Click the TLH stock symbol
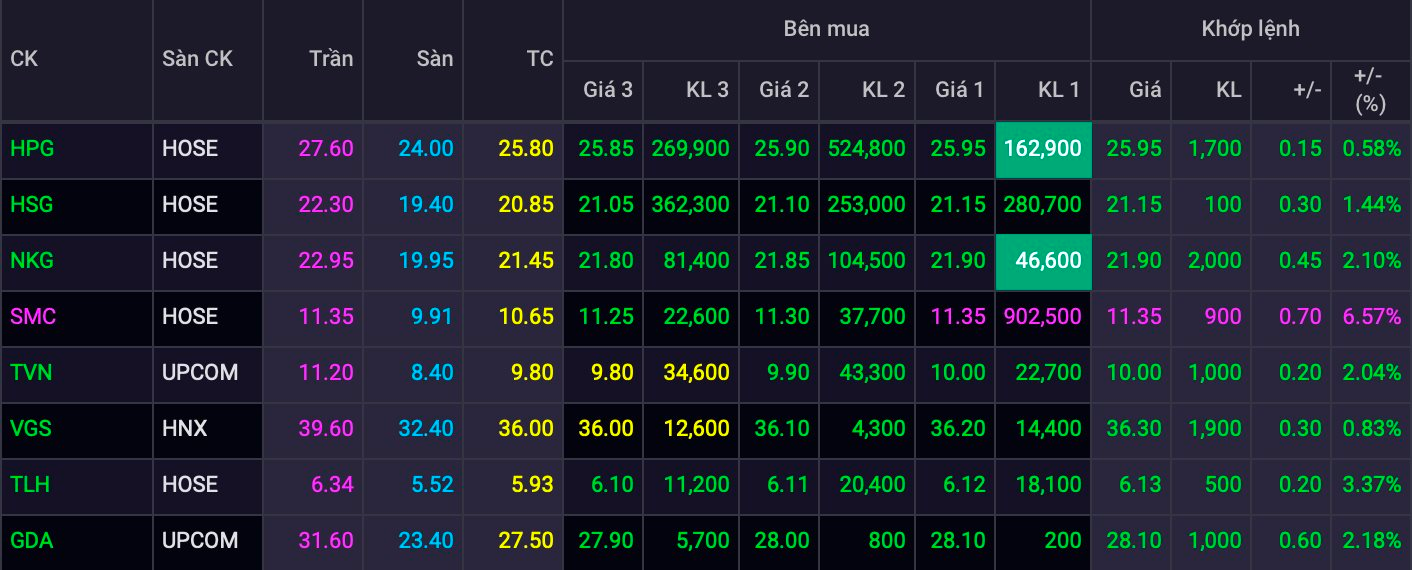The height and width of the screenshot is (570, 1412). [30, 485]
